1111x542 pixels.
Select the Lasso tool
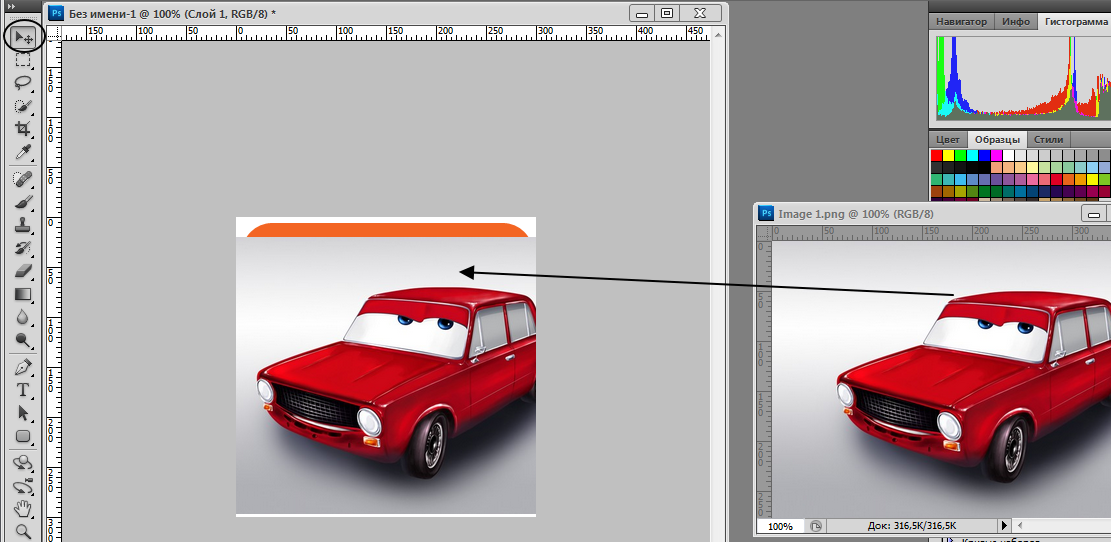(x=24, y=83)
